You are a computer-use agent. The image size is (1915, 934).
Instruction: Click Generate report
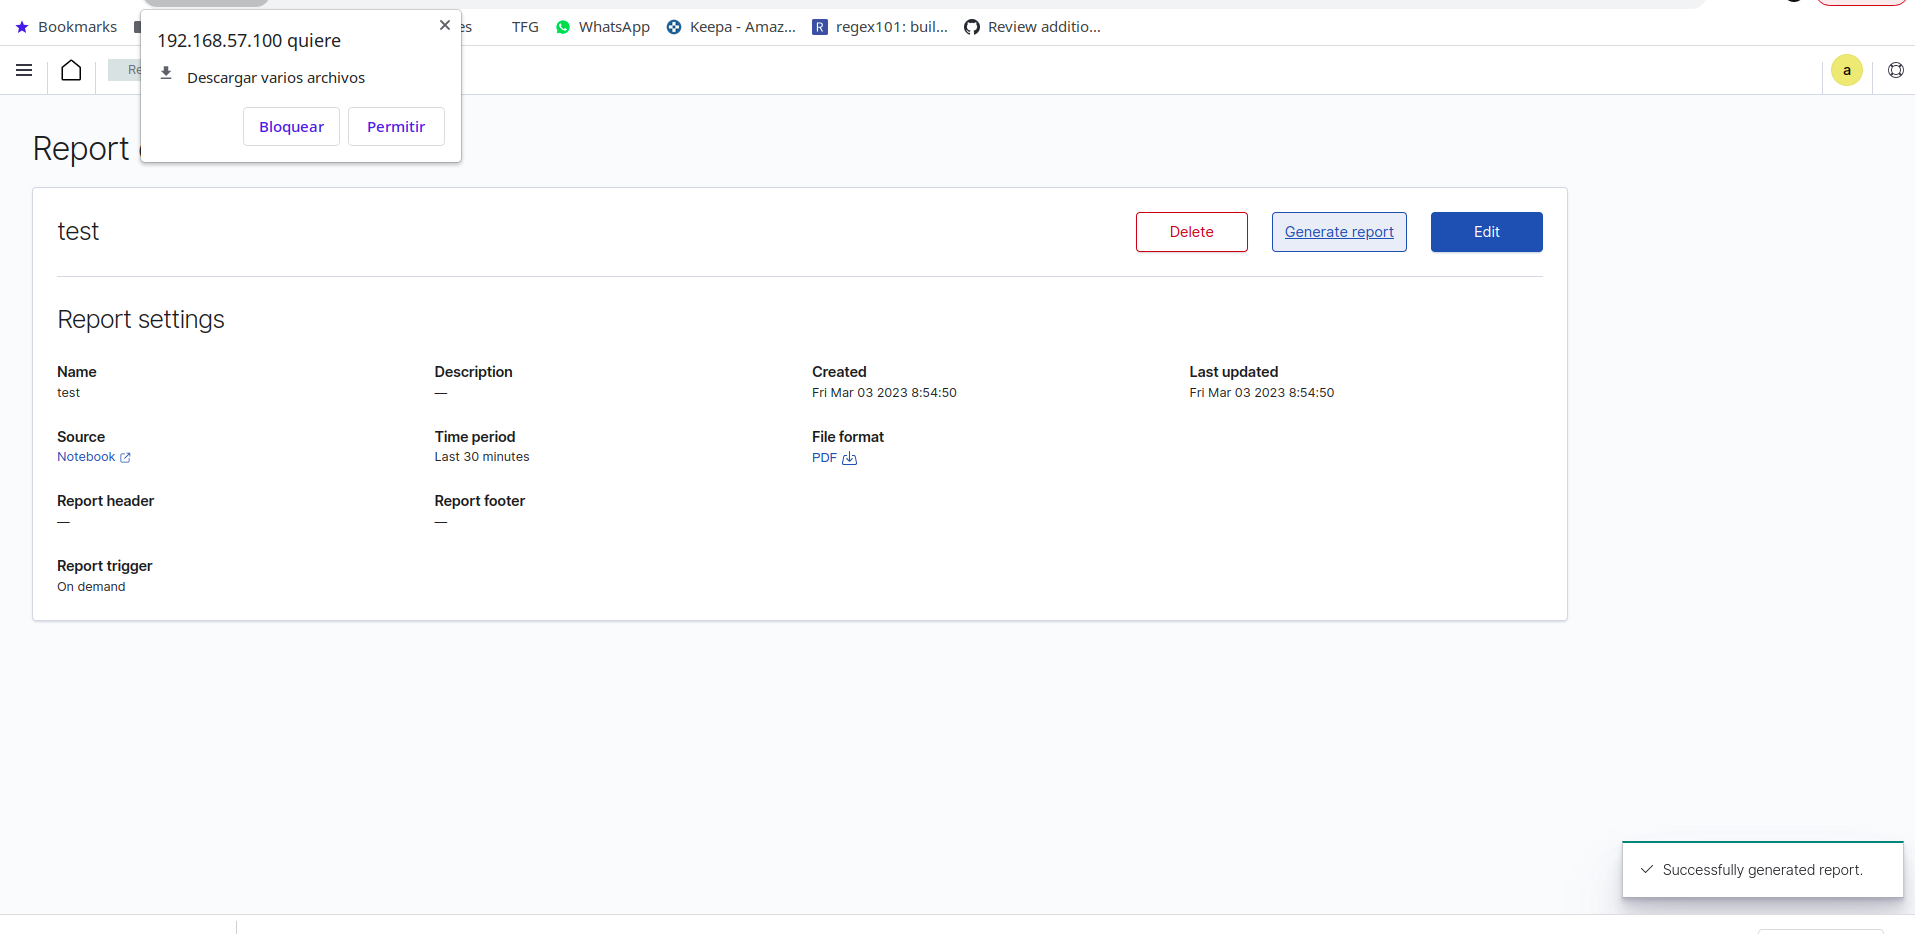(x=1339, y=231)
